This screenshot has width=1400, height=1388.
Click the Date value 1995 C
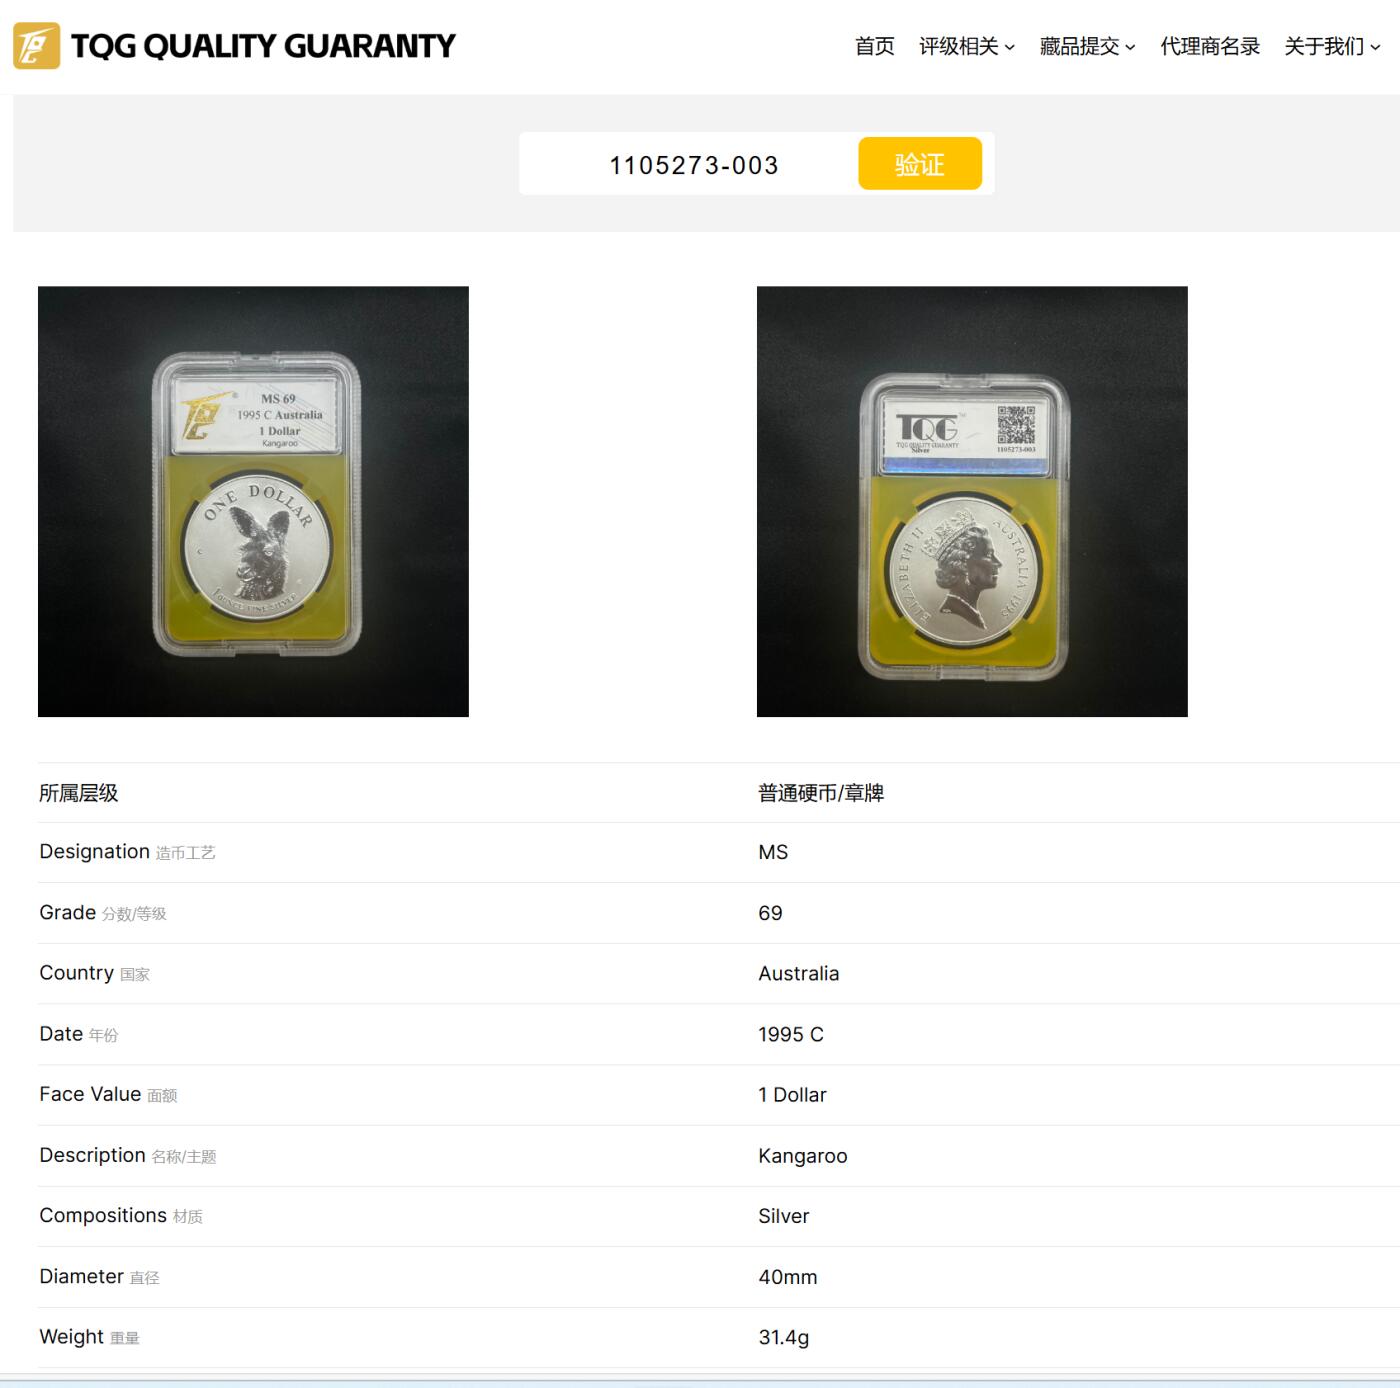coord(791,1034)
